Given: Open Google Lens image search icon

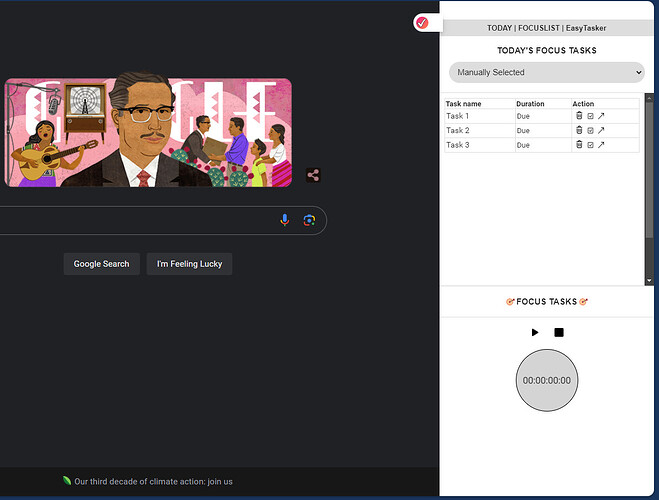Looking at the screenshot, I should (x=309, y=220).
